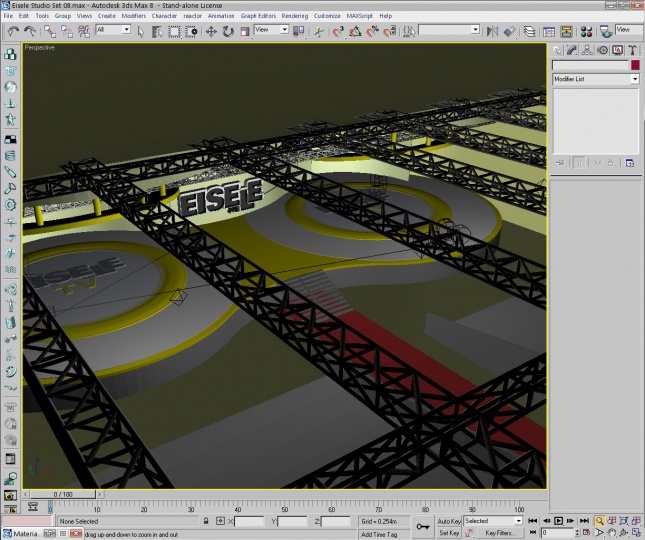This screenshot has width=645, height=540.
Task: Switch to the Hierarchy command panel tab
Action: (587, 51)
